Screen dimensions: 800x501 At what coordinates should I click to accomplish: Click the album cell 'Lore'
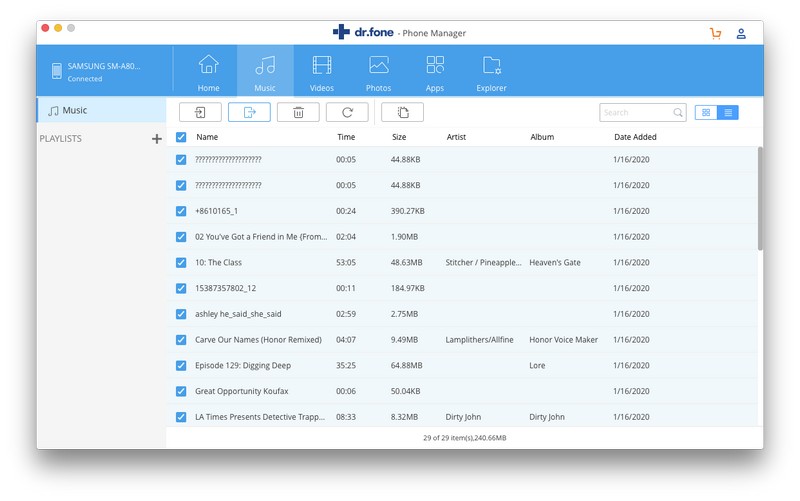[537, 366]
